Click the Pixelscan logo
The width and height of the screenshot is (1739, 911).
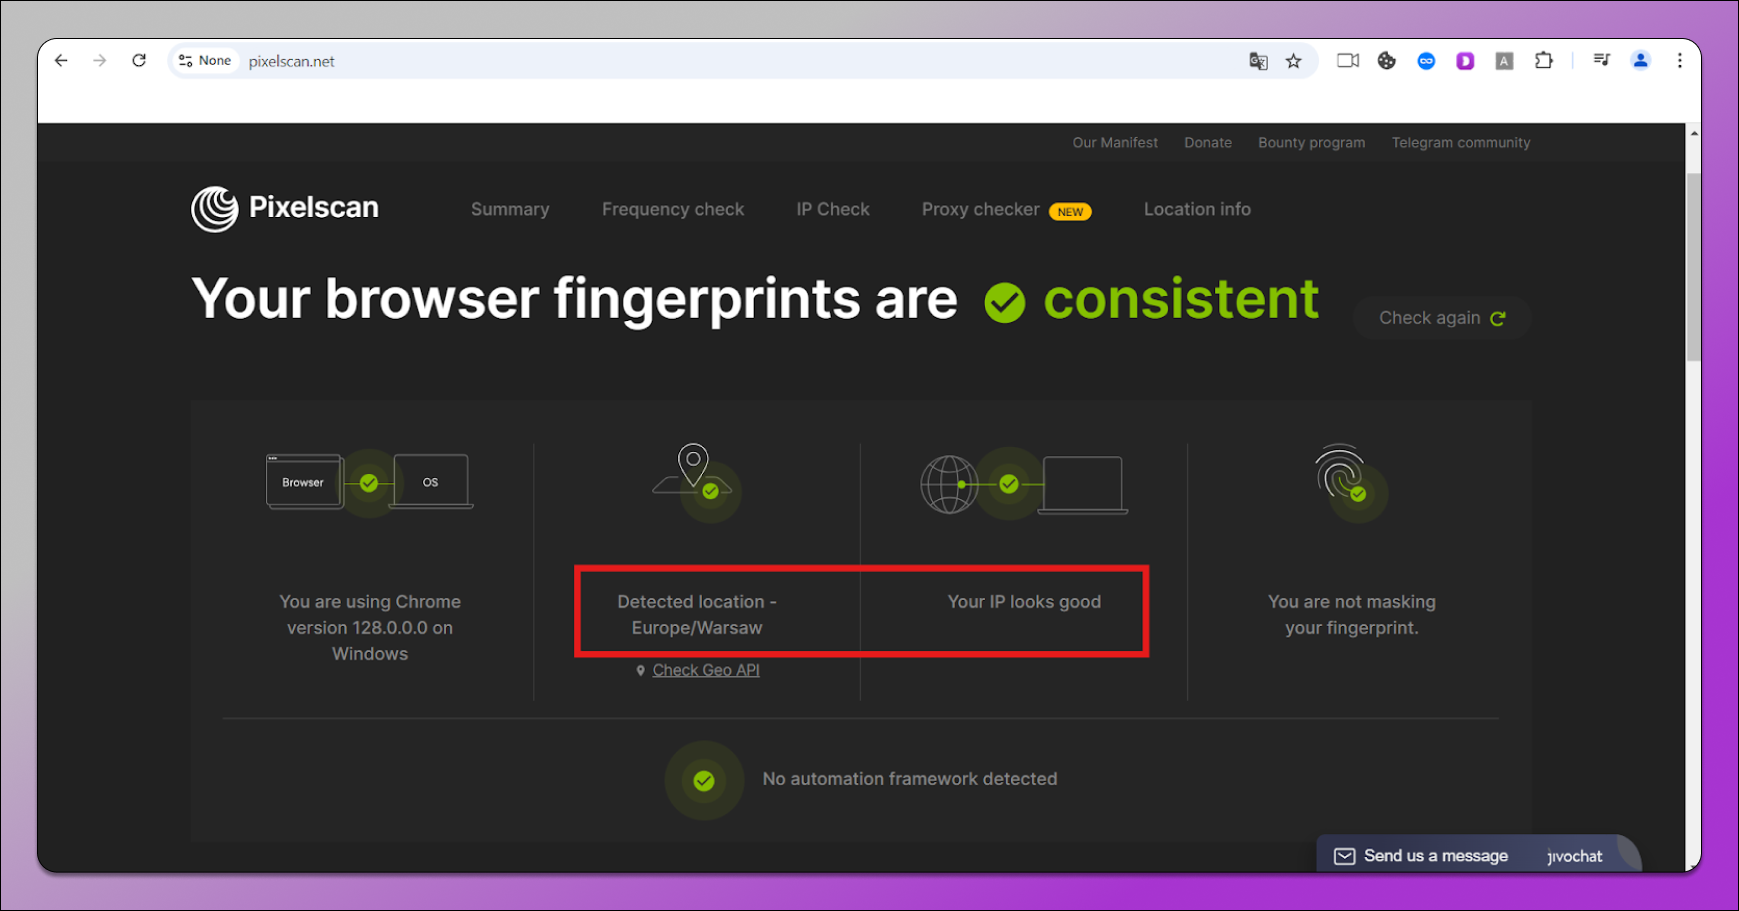pos(285,208)
